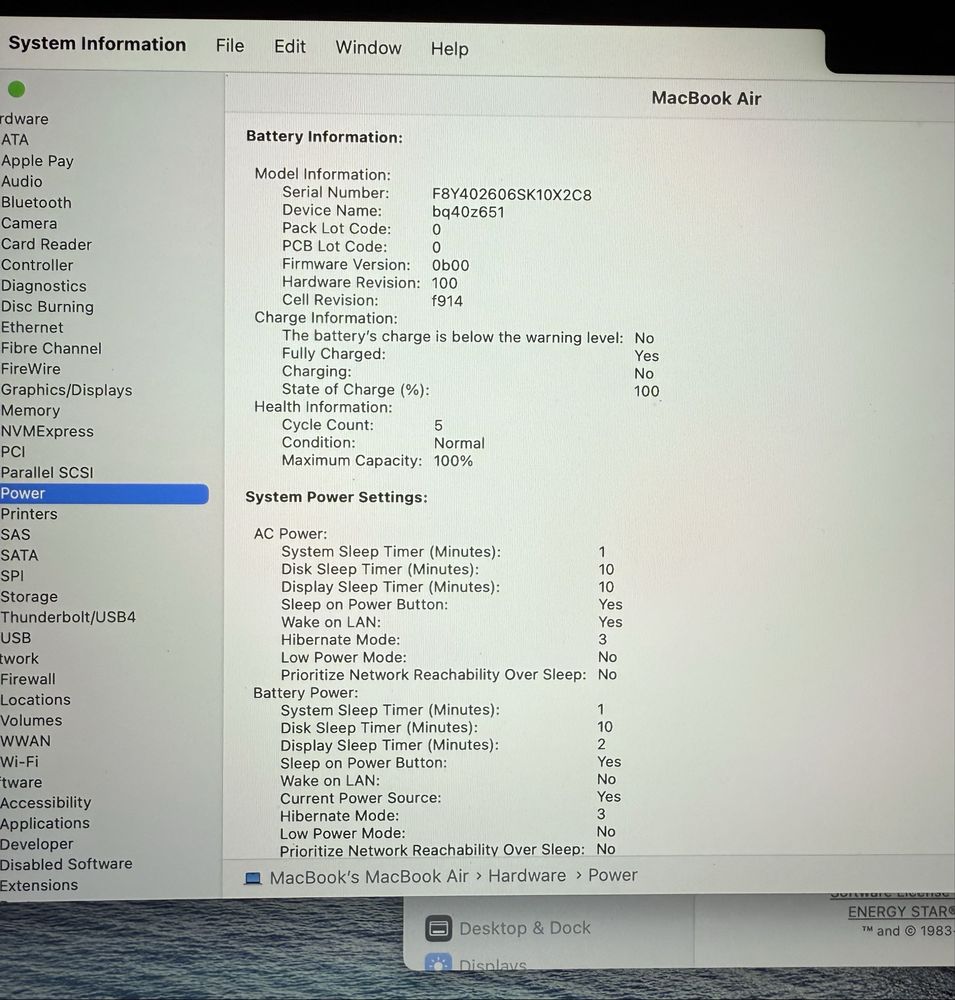This screenshot has width=955, height=1000.
Task: Select Storage in the sidebar
Action: 29,597
